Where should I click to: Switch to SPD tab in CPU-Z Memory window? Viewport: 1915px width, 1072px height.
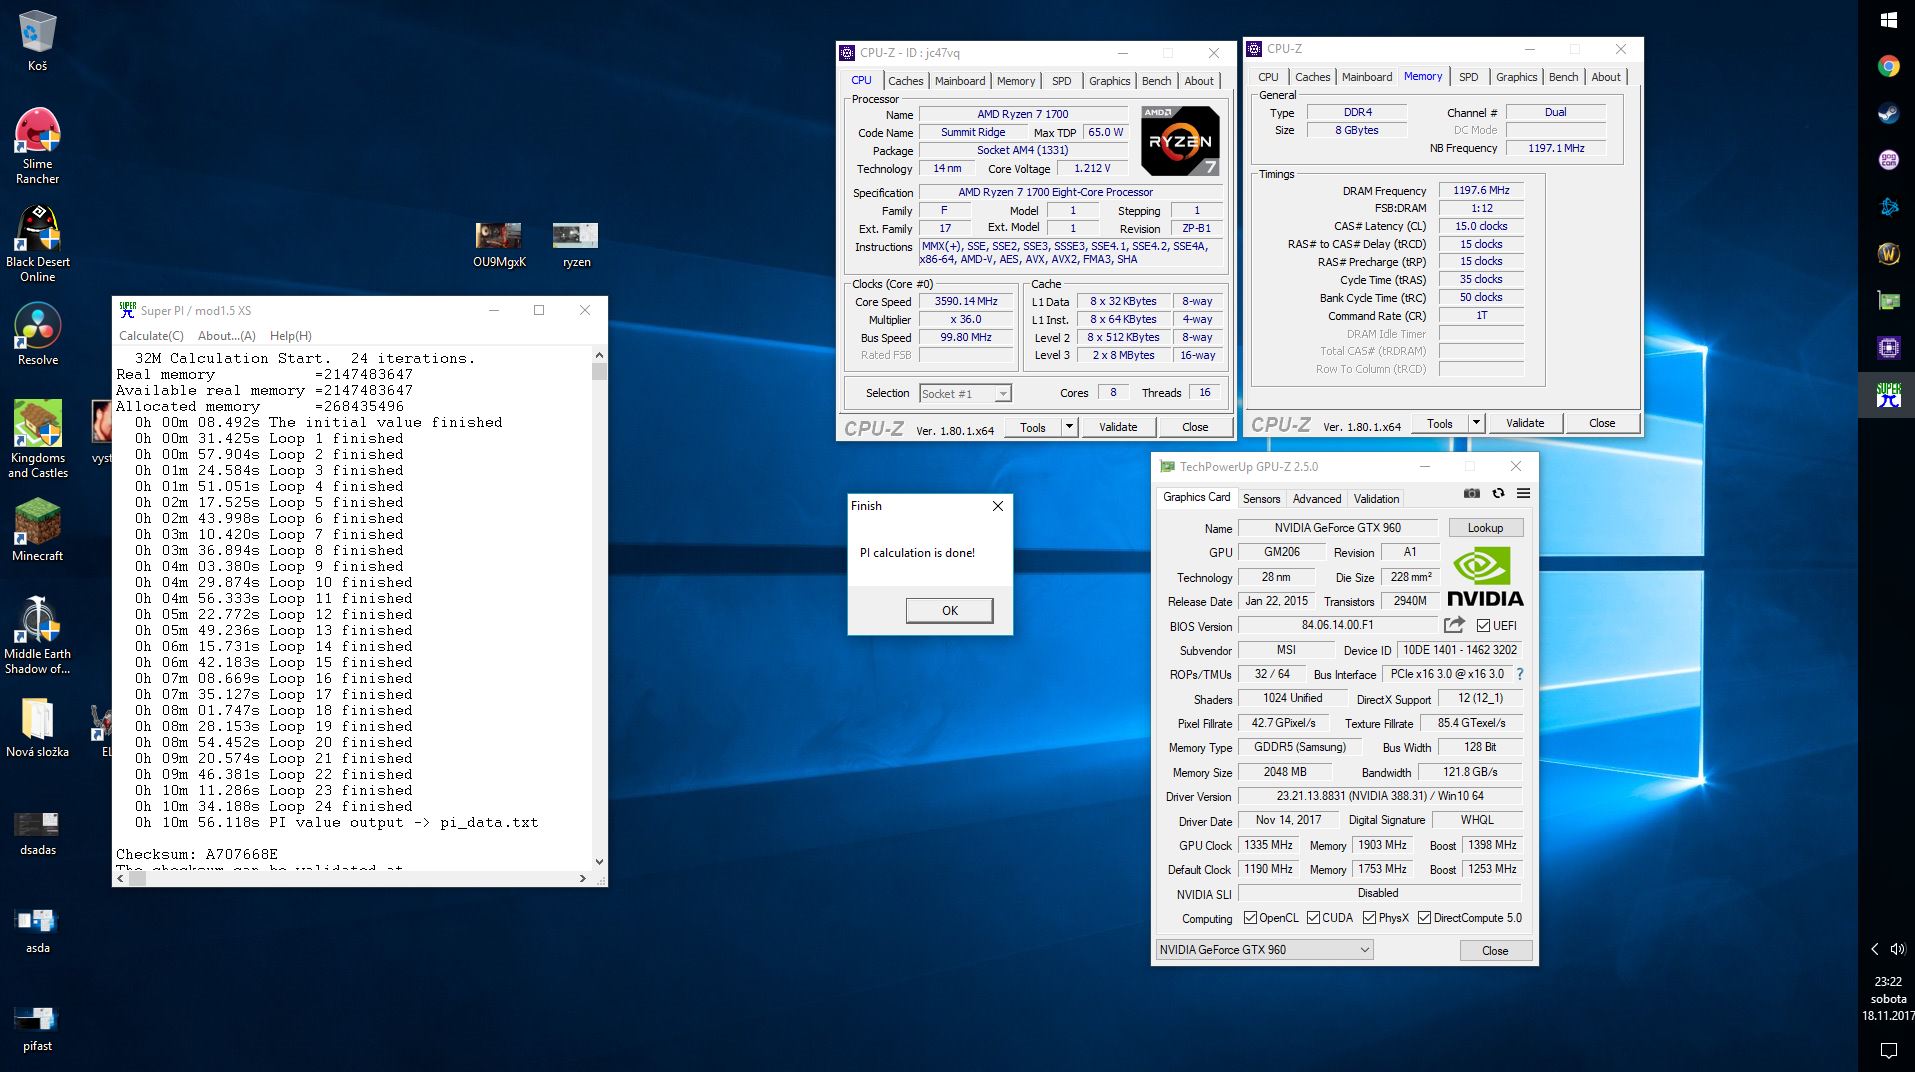[x=1468, y=77]
